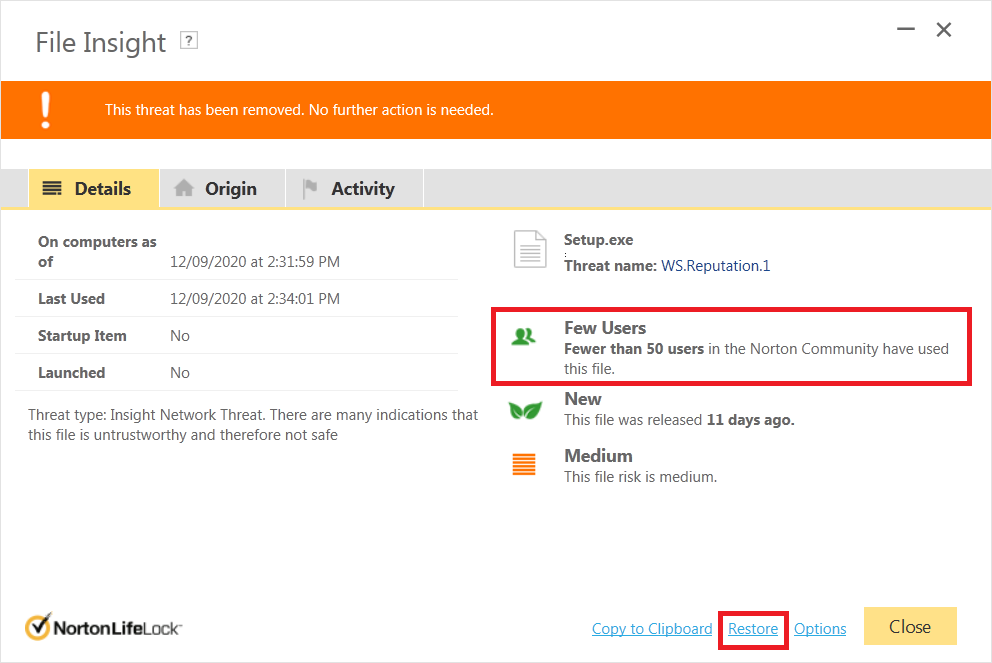Open the WS.Reputation.1 threat name link

[x=716, y=266]
